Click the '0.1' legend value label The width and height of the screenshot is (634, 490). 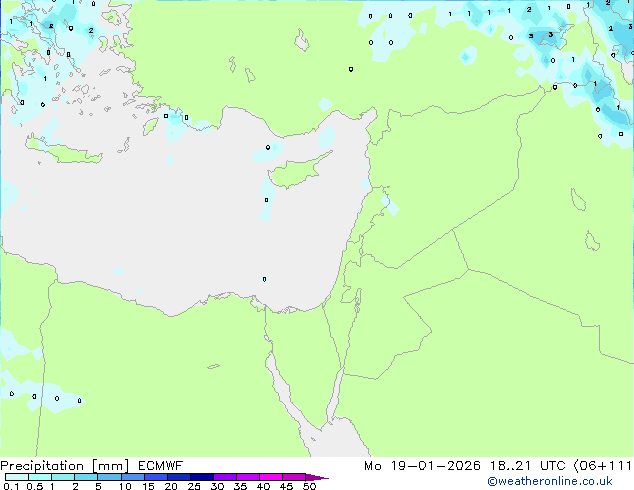coord(11,486)
